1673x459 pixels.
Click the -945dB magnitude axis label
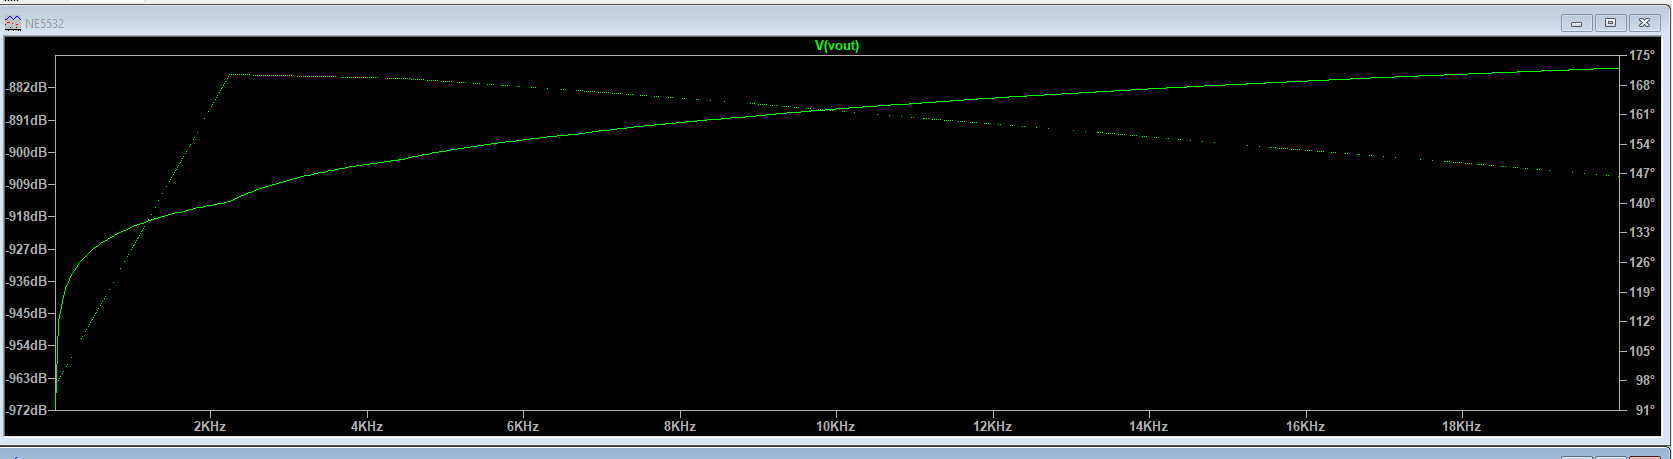27,314
